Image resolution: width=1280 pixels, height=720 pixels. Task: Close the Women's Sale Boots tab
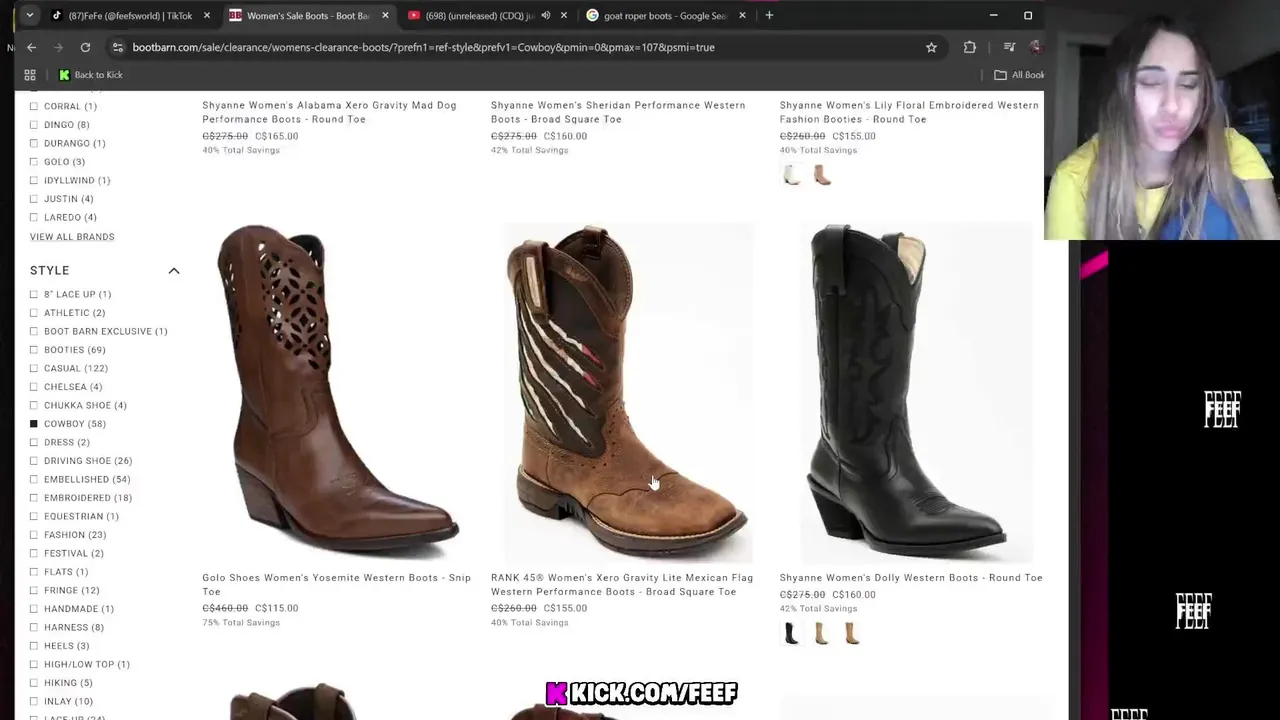[385, 15]
